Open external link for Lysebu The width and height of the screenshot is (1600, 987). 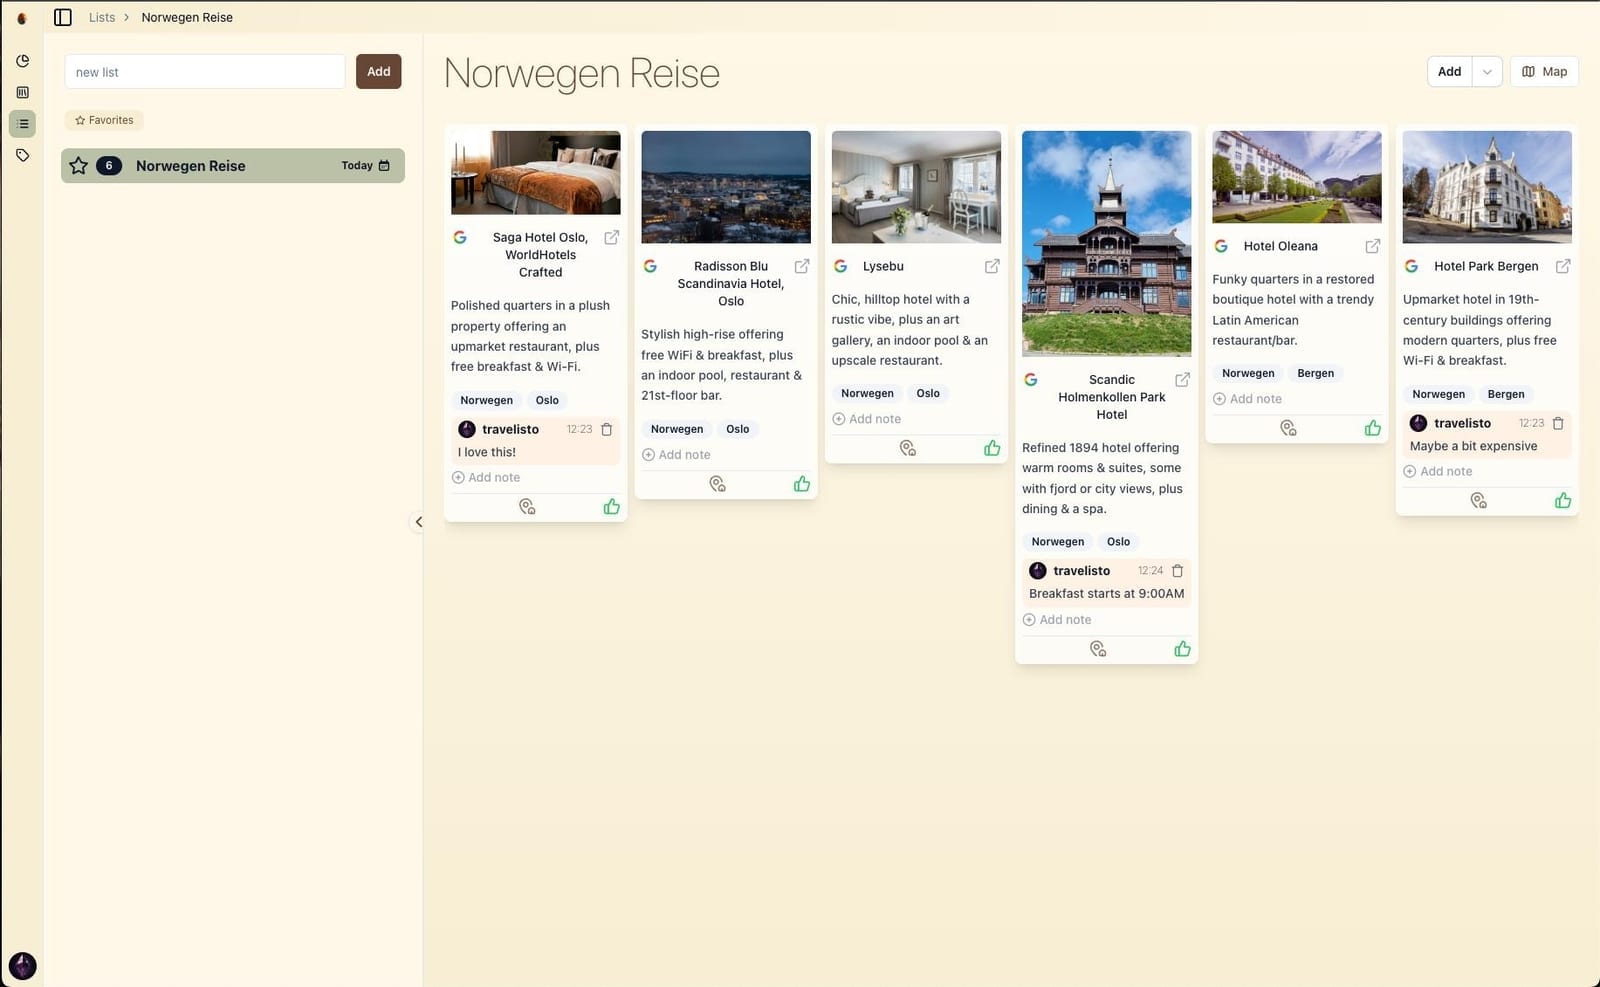point(992,266)
